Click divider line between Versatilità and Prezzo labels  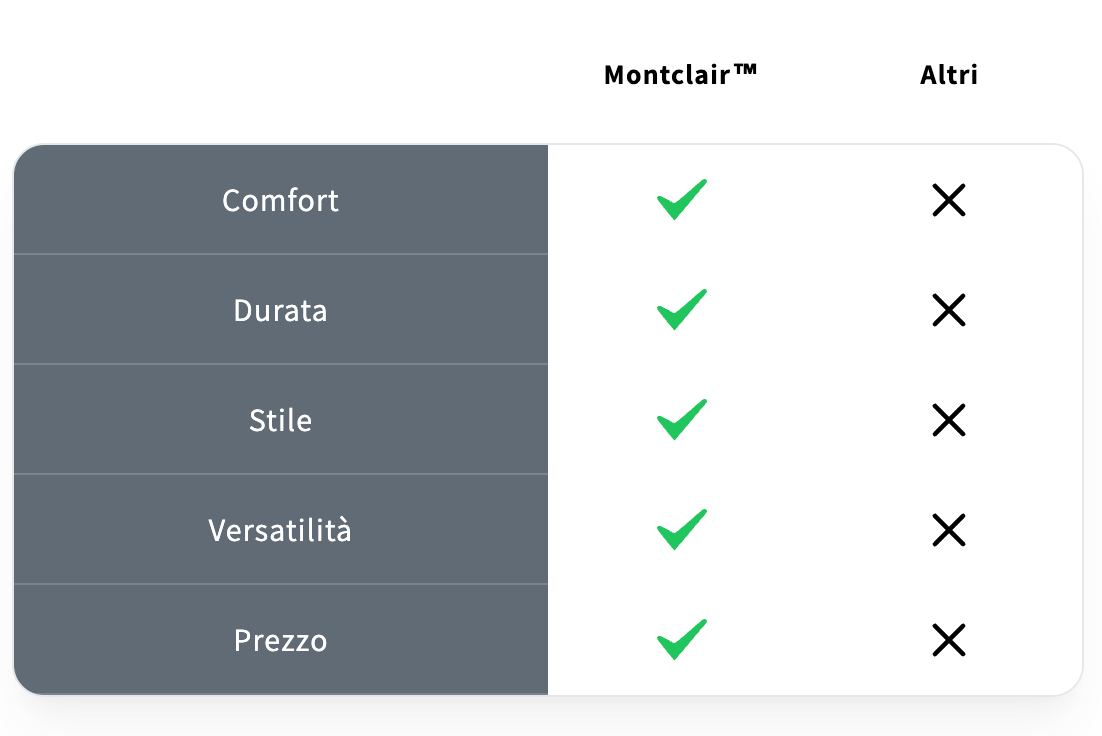coord(280,584)
